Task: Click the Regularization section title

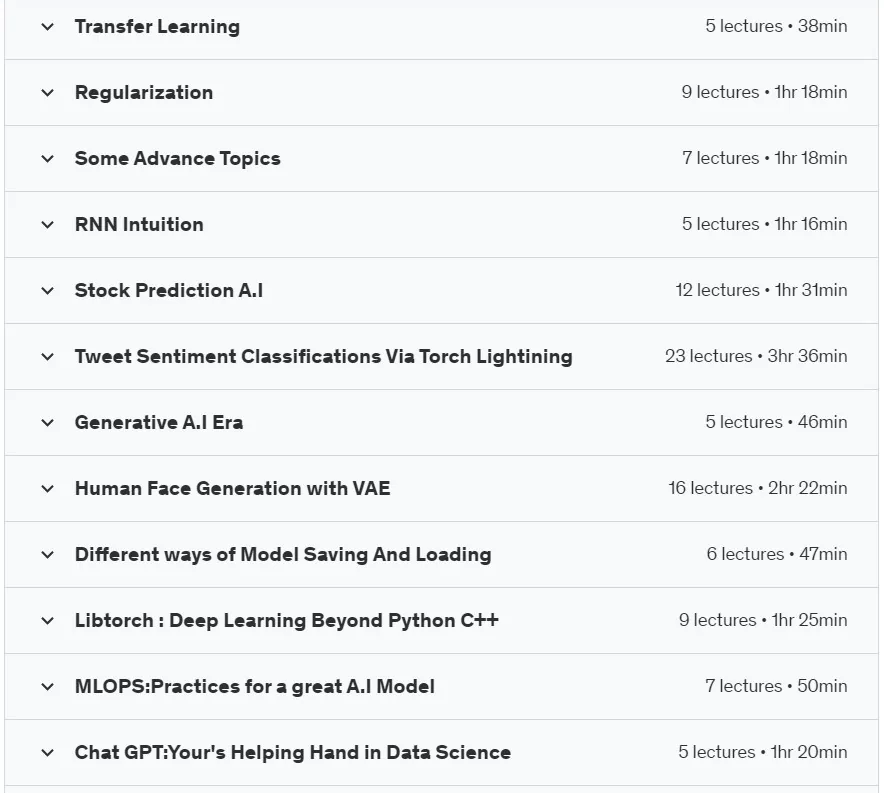Action: tap(144, 92)
